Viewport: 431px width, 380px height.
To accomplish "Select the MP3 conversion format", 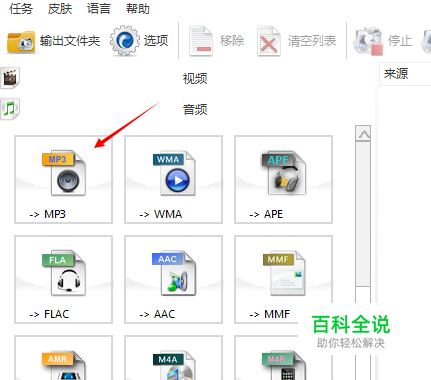I will (x=63, y=179).
